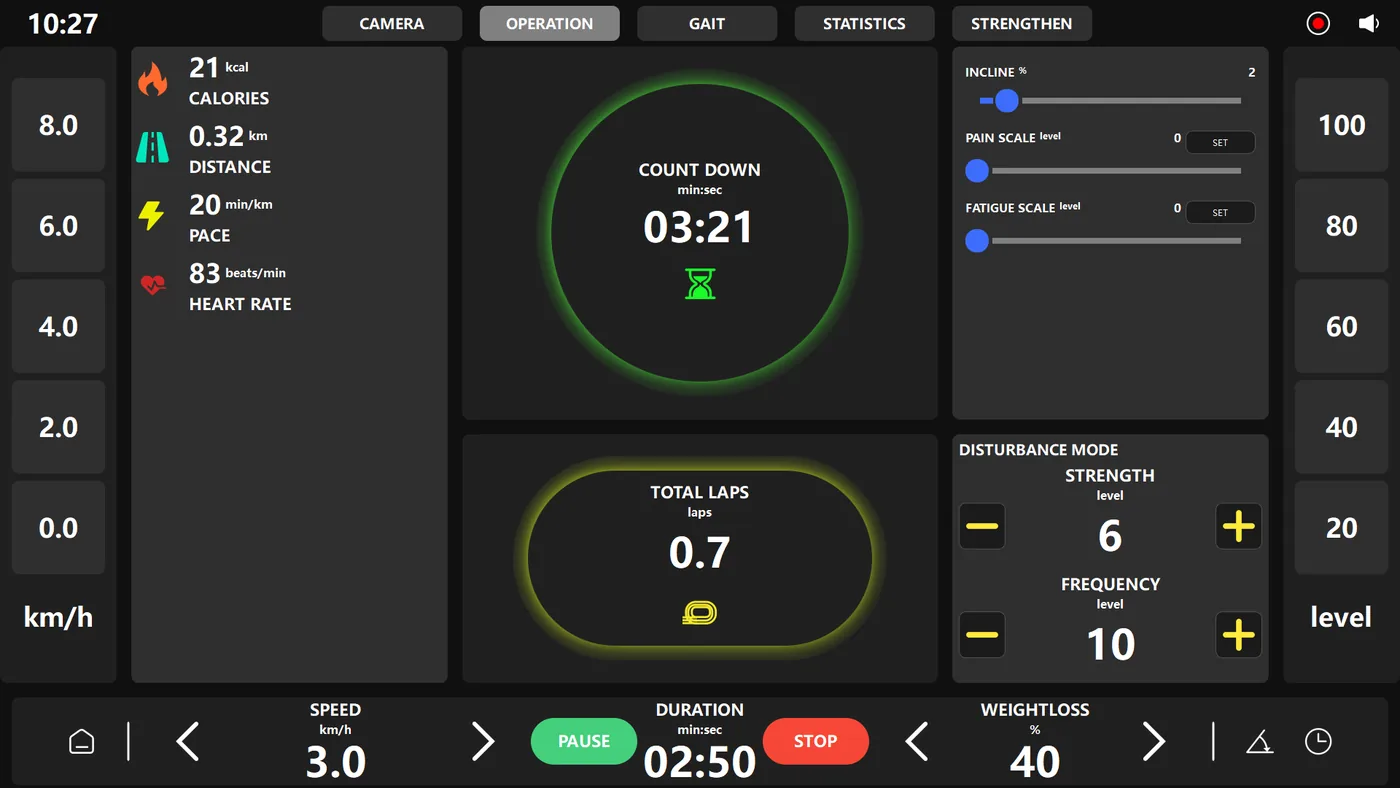Increase disturbance strength with plus button

pyautogui.click(x=1238, y=527)
